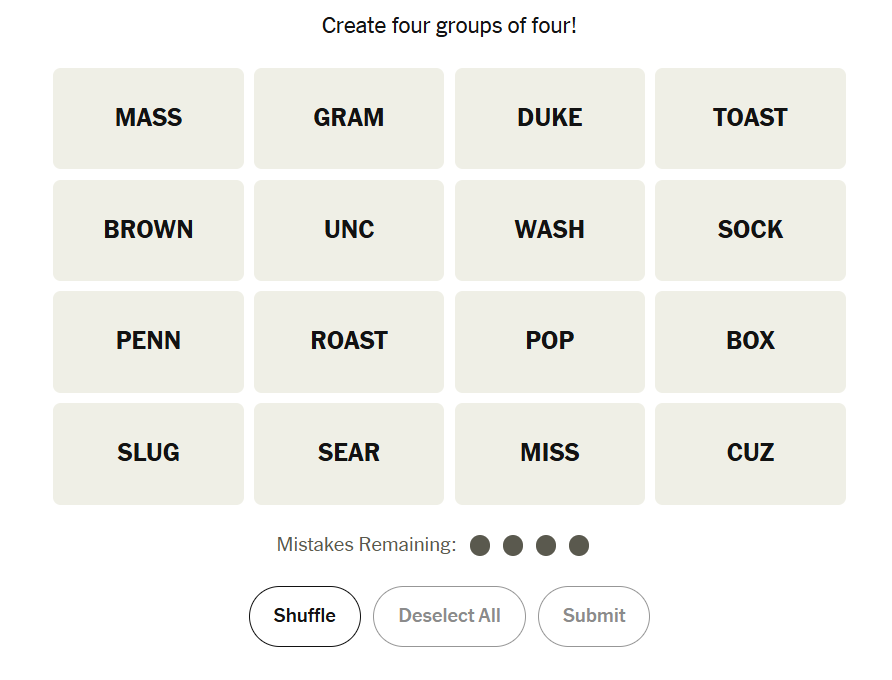Select the SEAR word tile
This screenshot has height=680, width=892.
[349, 453]
